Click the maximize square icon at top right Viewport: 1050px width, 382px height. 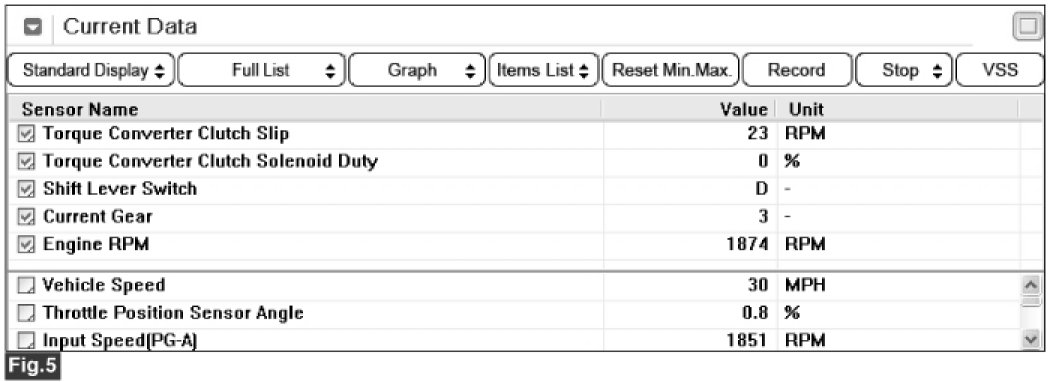[x=1026, y=27]
